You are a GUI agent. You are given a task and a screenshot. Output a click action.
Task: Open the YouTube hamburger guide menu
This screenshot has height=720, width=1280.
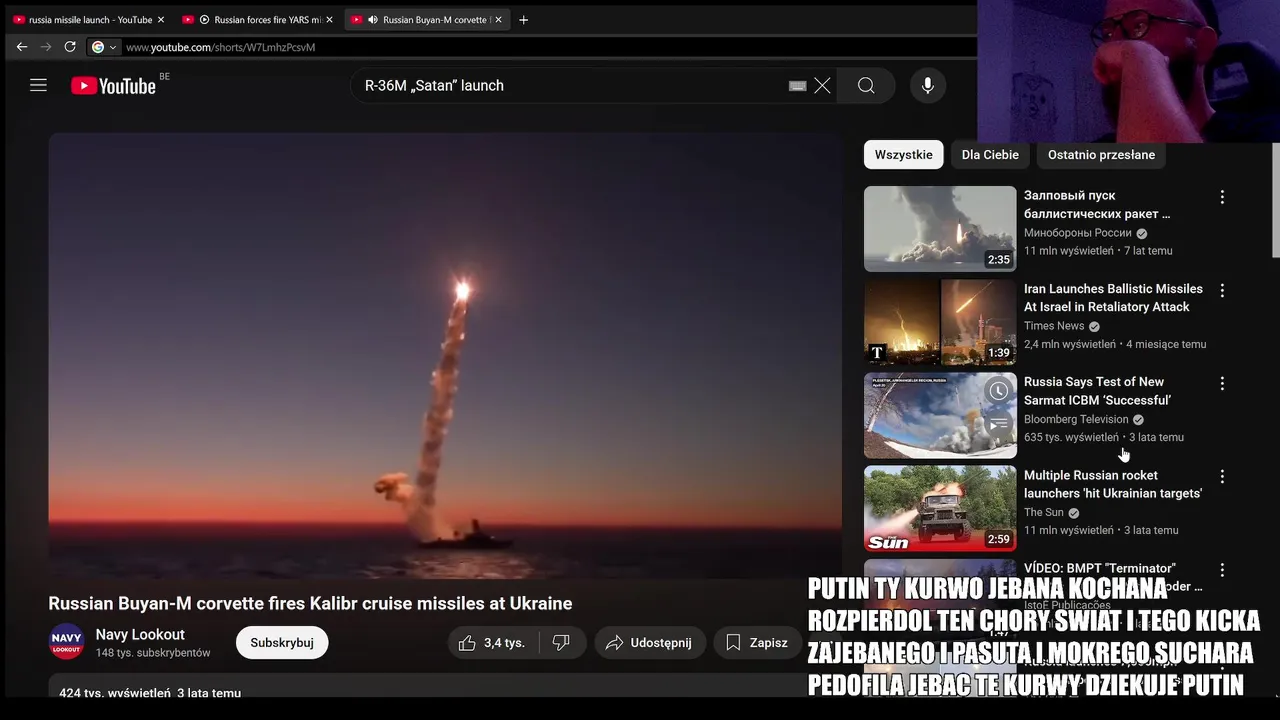(38, 86)
